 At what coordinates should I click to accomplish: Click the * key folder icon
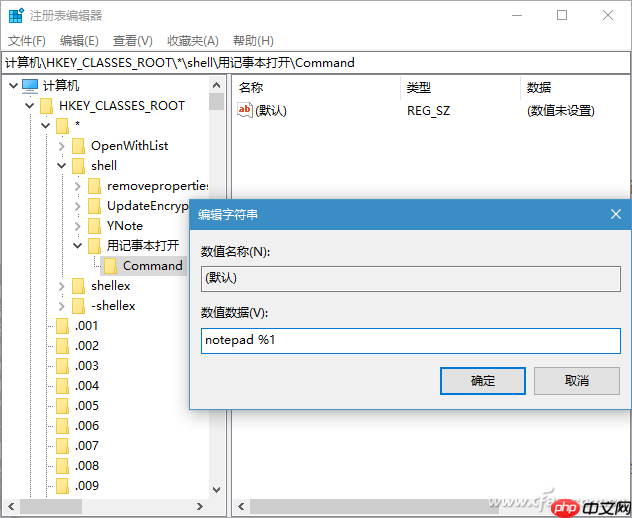(62, 126)
